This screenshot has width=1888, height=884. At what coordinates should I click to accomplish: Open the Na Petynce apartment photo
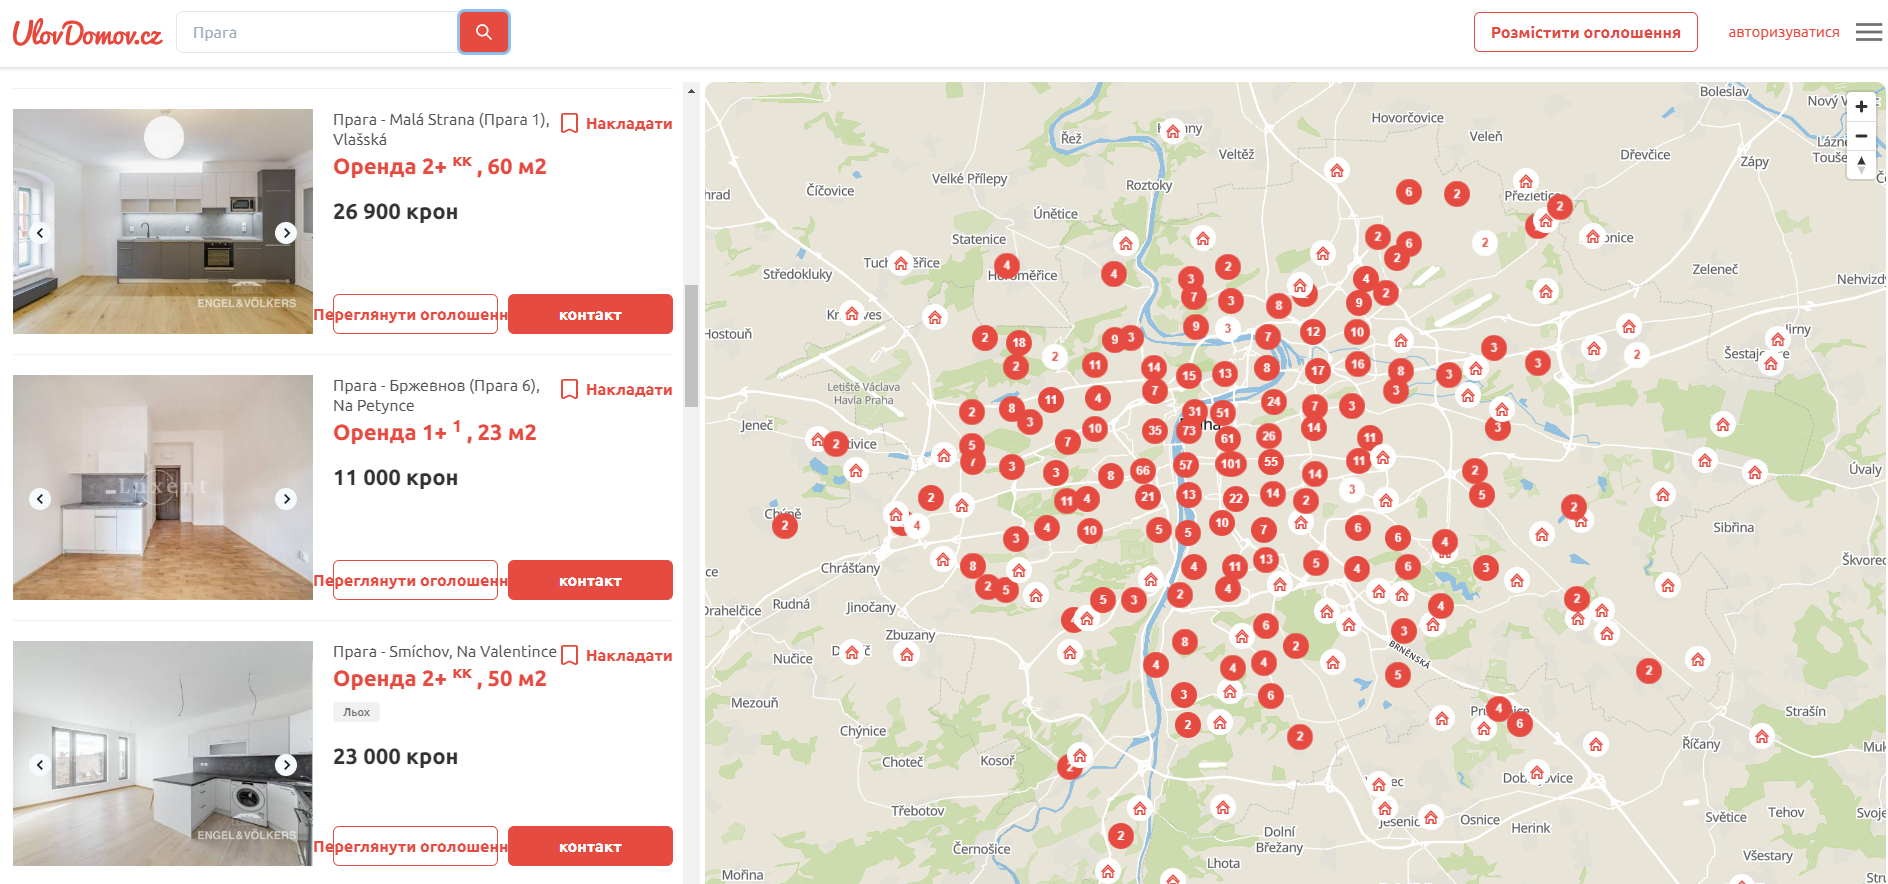[x=163, y=487]
